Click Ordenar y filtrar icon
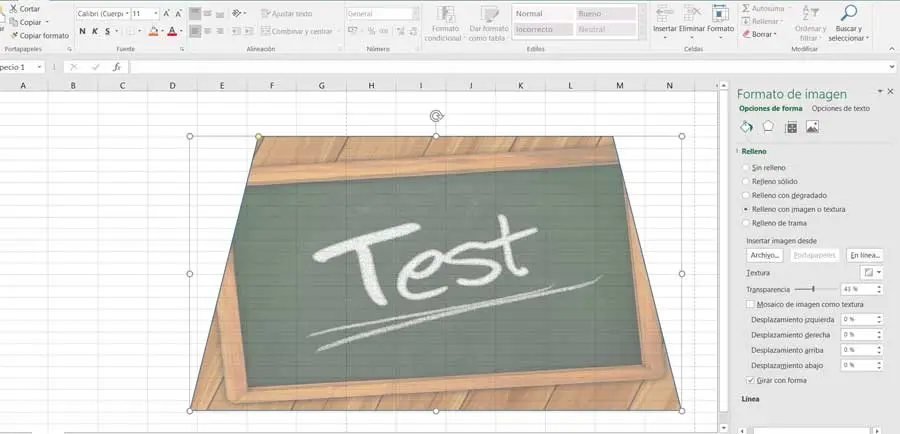The width and height of the screenshot is (900, 434). (810, 13)
